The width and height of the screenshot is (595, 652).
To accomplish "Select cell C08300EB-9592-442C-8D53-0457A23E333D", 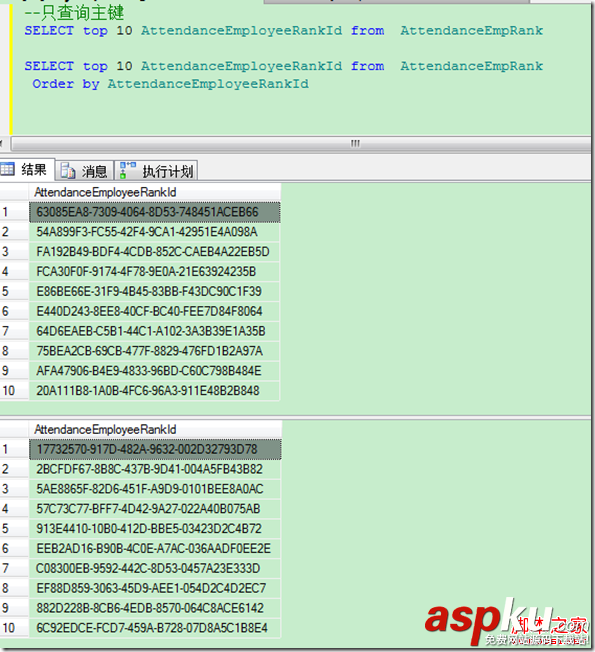I will tap(155, 568).
